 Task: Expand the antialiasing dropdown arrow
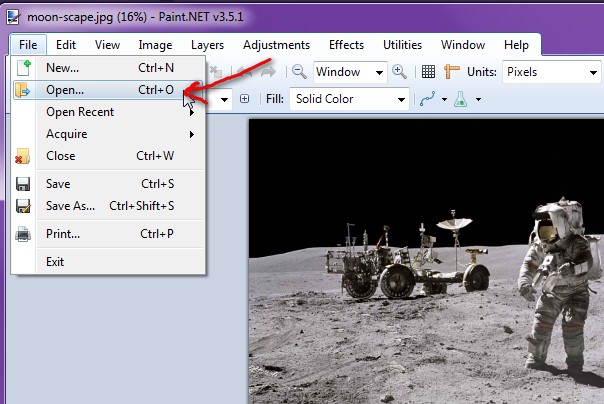pyautogui.click(x=444, y=99)
